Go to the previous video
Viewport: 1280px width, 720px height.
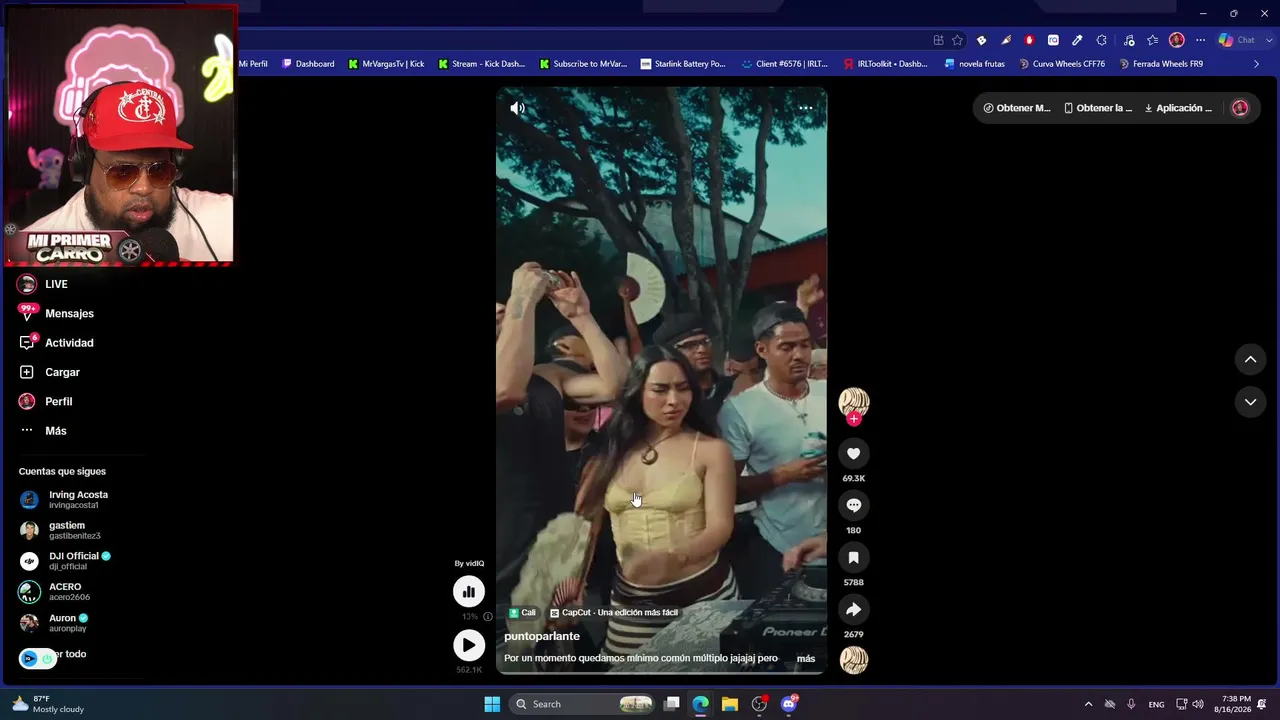pyautogui.click(x=1250, y=360)
